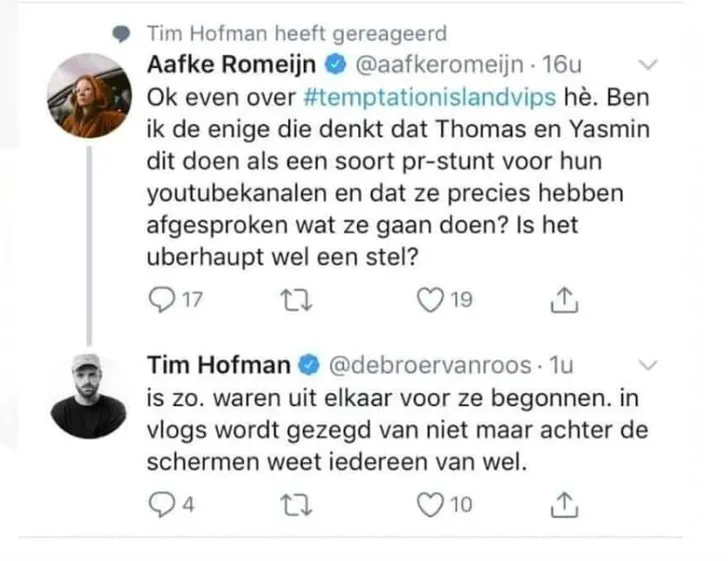Expand the options chevron on Tim's tweet

[x=648, y=363]
